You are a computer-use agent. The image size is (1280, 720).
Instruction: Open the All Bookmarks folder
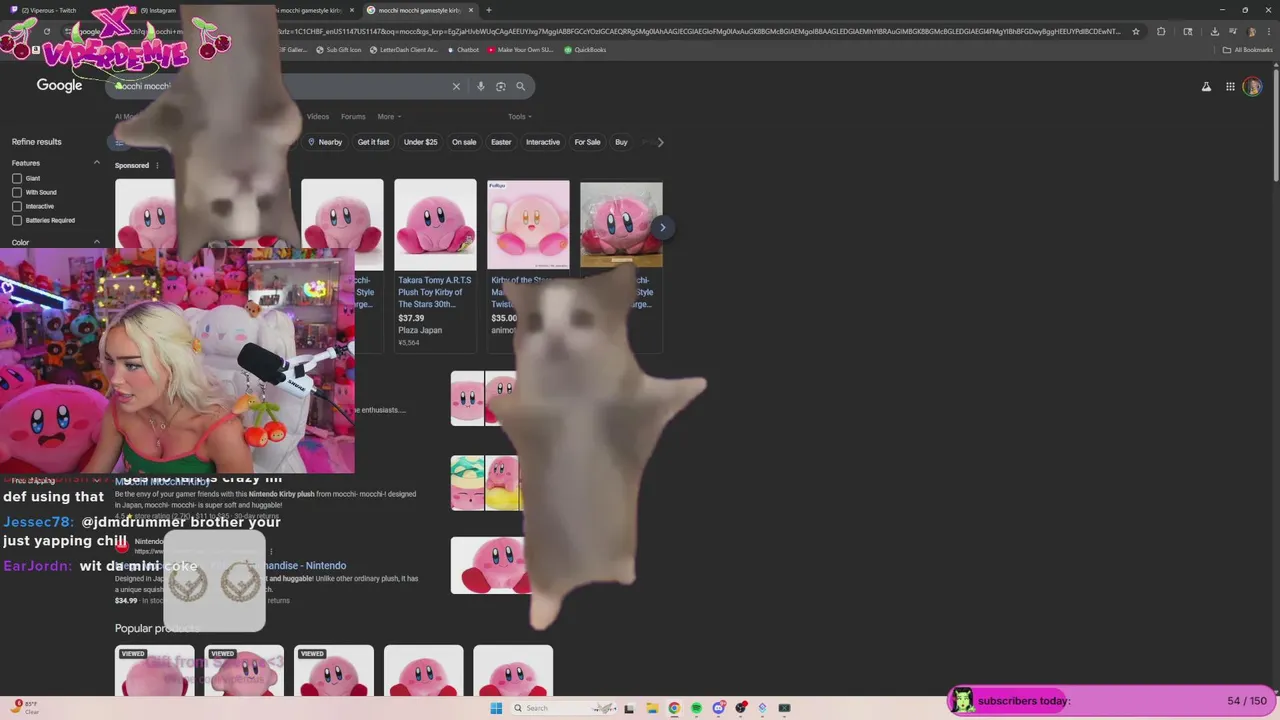coord(1248,49)
